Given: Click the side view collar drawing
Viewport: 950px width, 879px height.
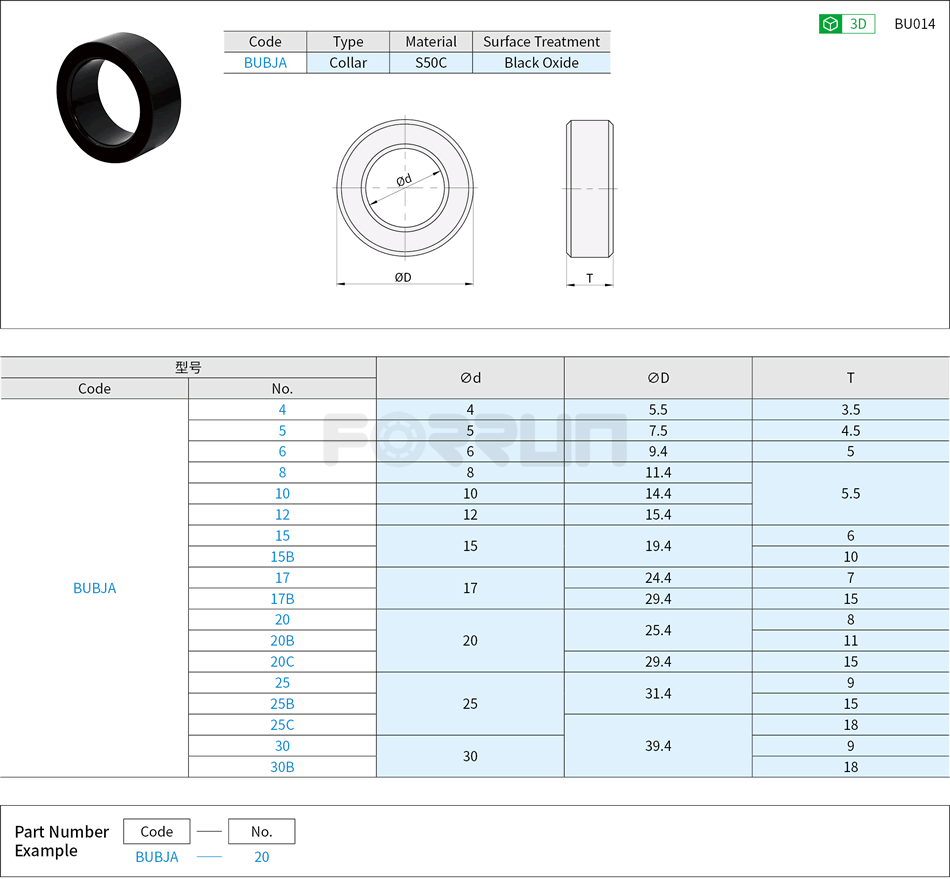Looking at the screenshot, I should (x=590, y=188).
